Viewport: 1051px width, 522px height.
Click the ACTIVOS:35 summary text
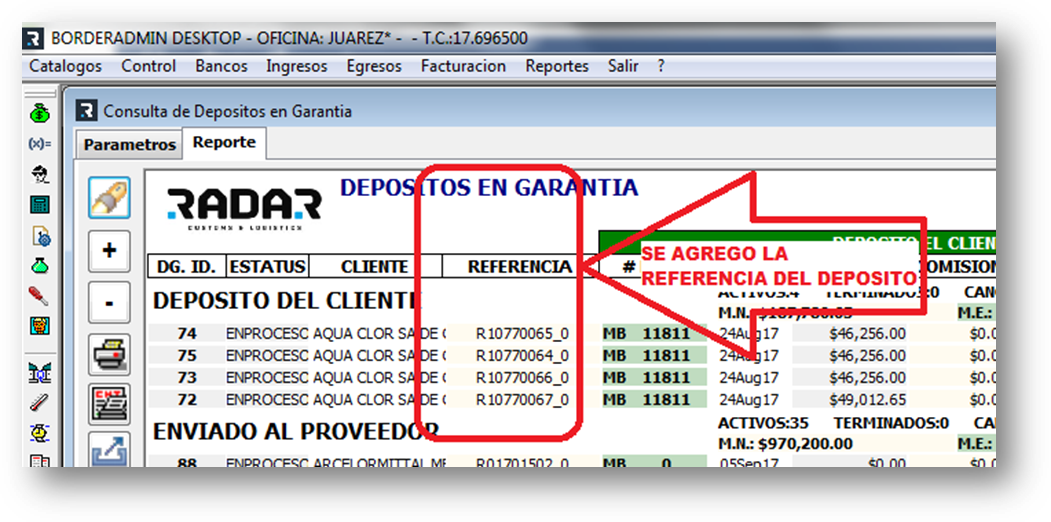point(763,423)
